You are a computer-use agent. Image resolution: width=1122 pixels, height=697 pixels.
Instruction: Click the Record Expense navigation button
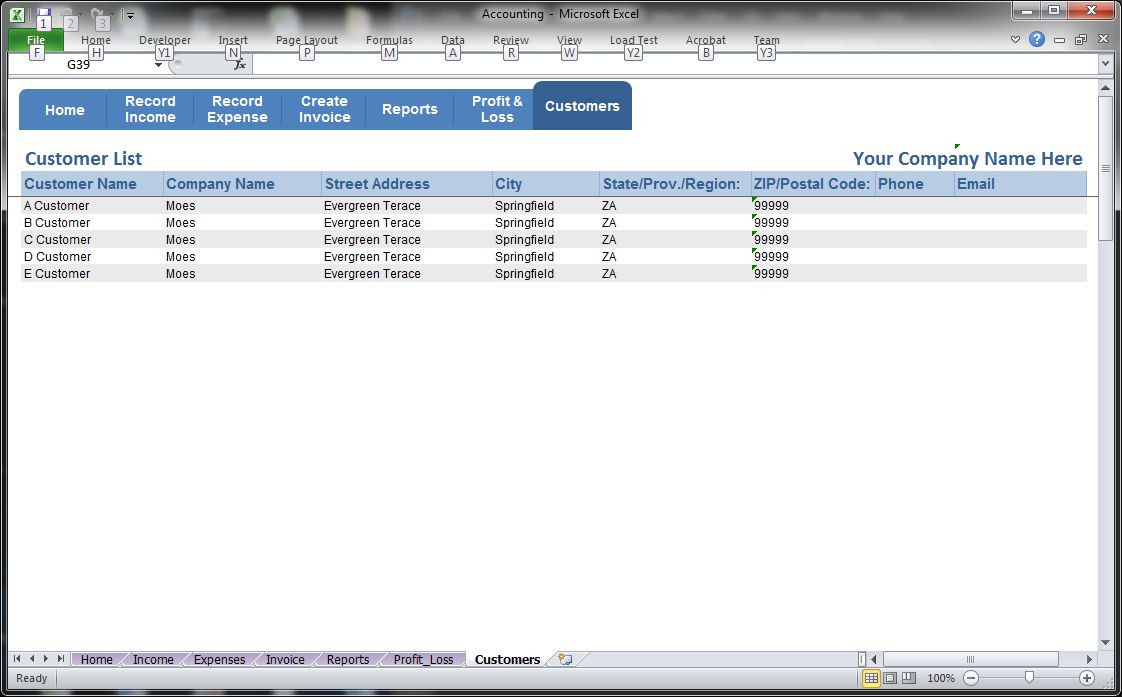pos(238,109)
